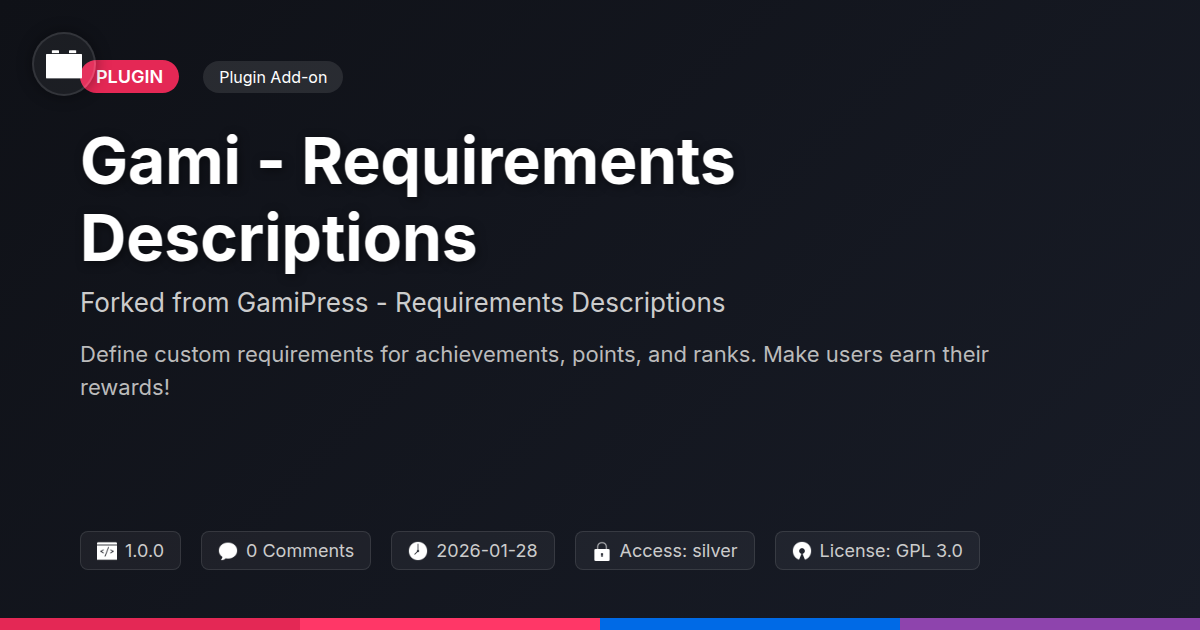1200x630 pixels.
Task: Click the plugin block icon in the circle
Action: [x=64, y=64]
